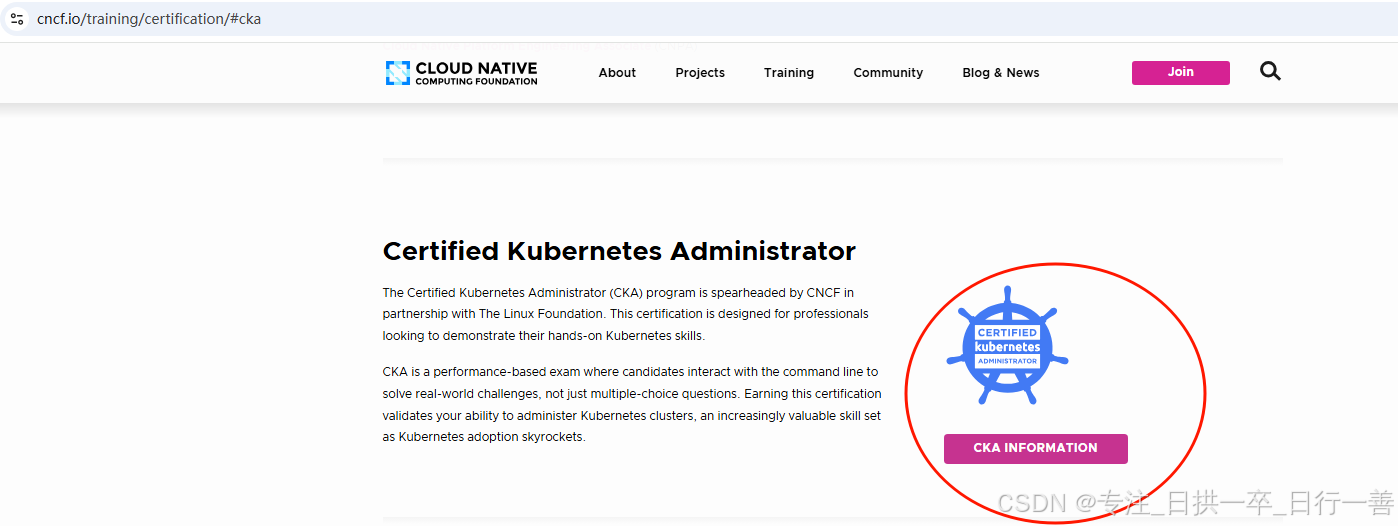1398x526 pixels.
Task: Click the Certified Kubernetes Administrator heading
Action: [619, 251]
